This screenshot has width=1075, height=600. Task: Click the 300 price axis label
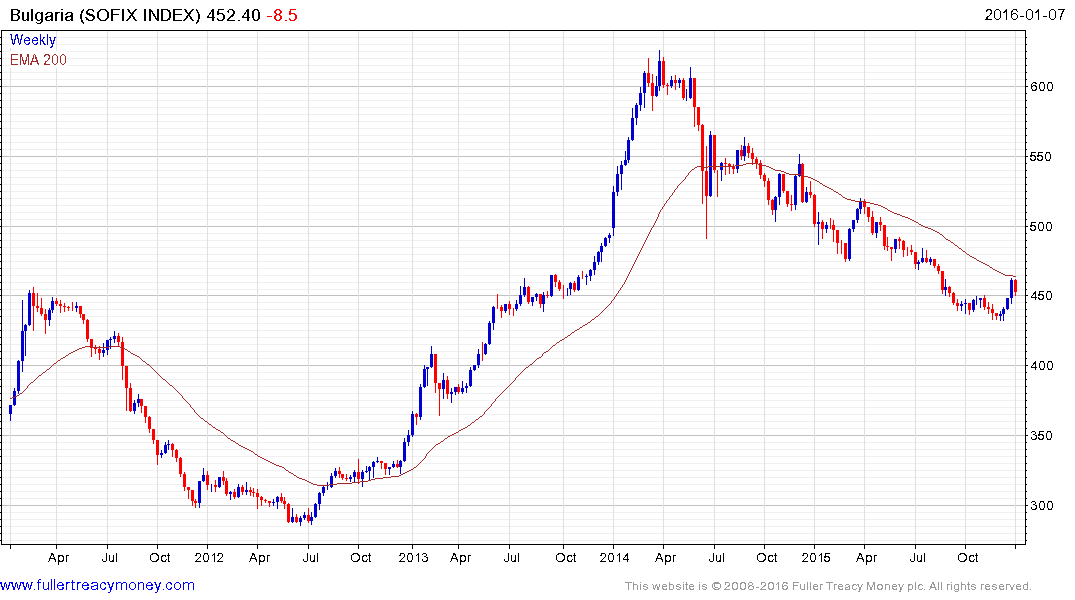[1041, 505]
